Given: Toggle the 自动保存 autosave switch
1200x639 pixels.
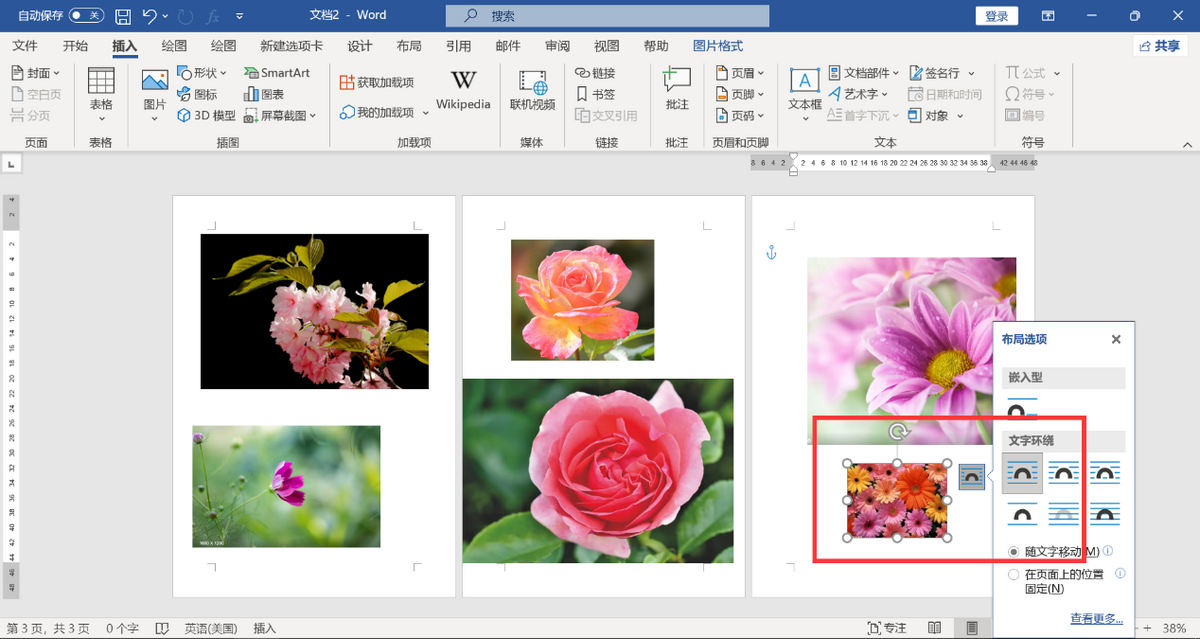Looking at the screenshot, I should point(86,16).
